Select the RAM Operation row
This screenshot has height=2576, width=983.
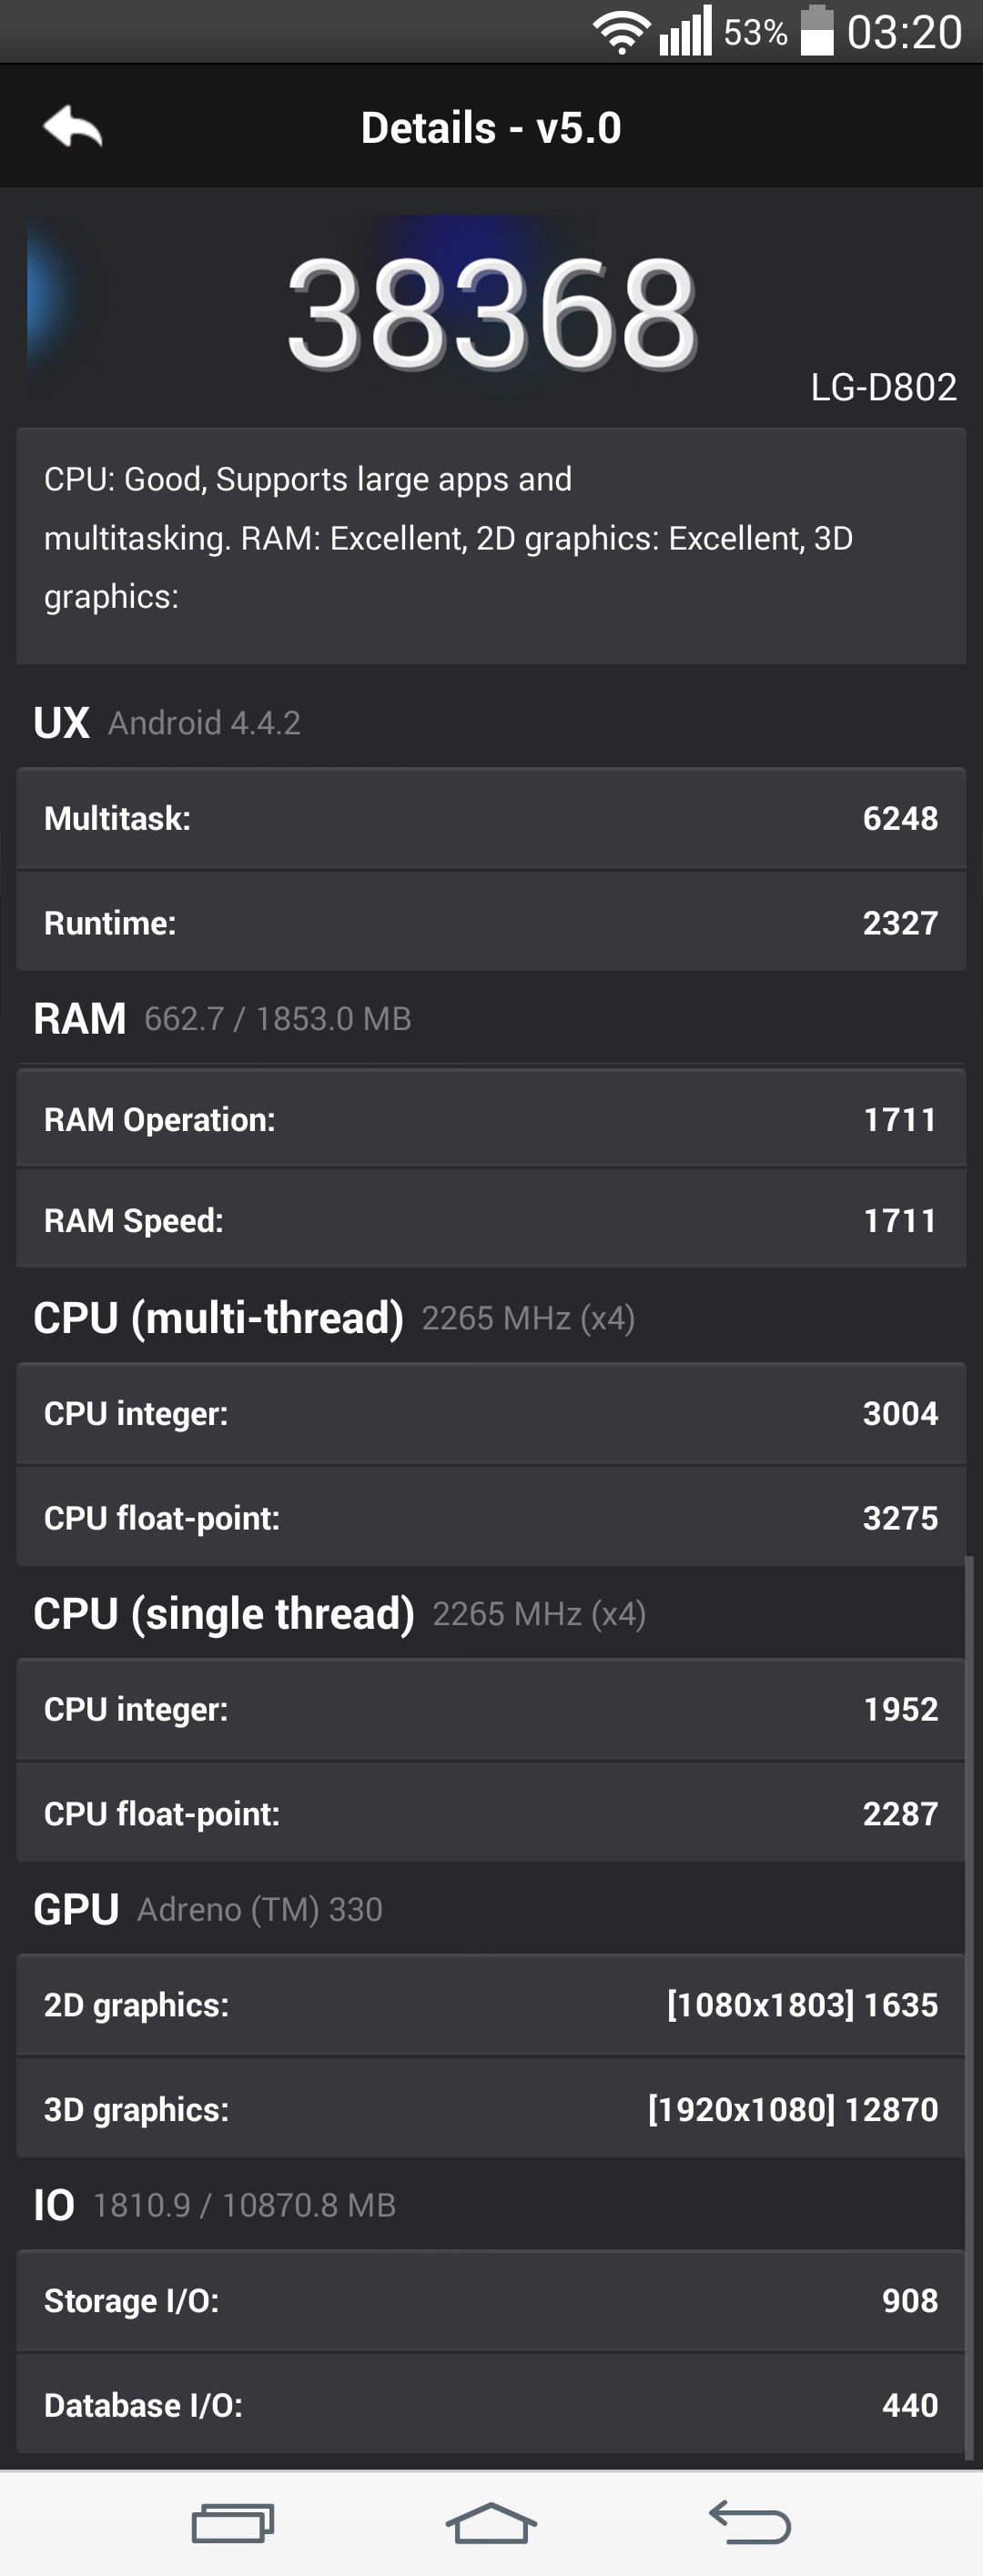tap(491, 1119)
